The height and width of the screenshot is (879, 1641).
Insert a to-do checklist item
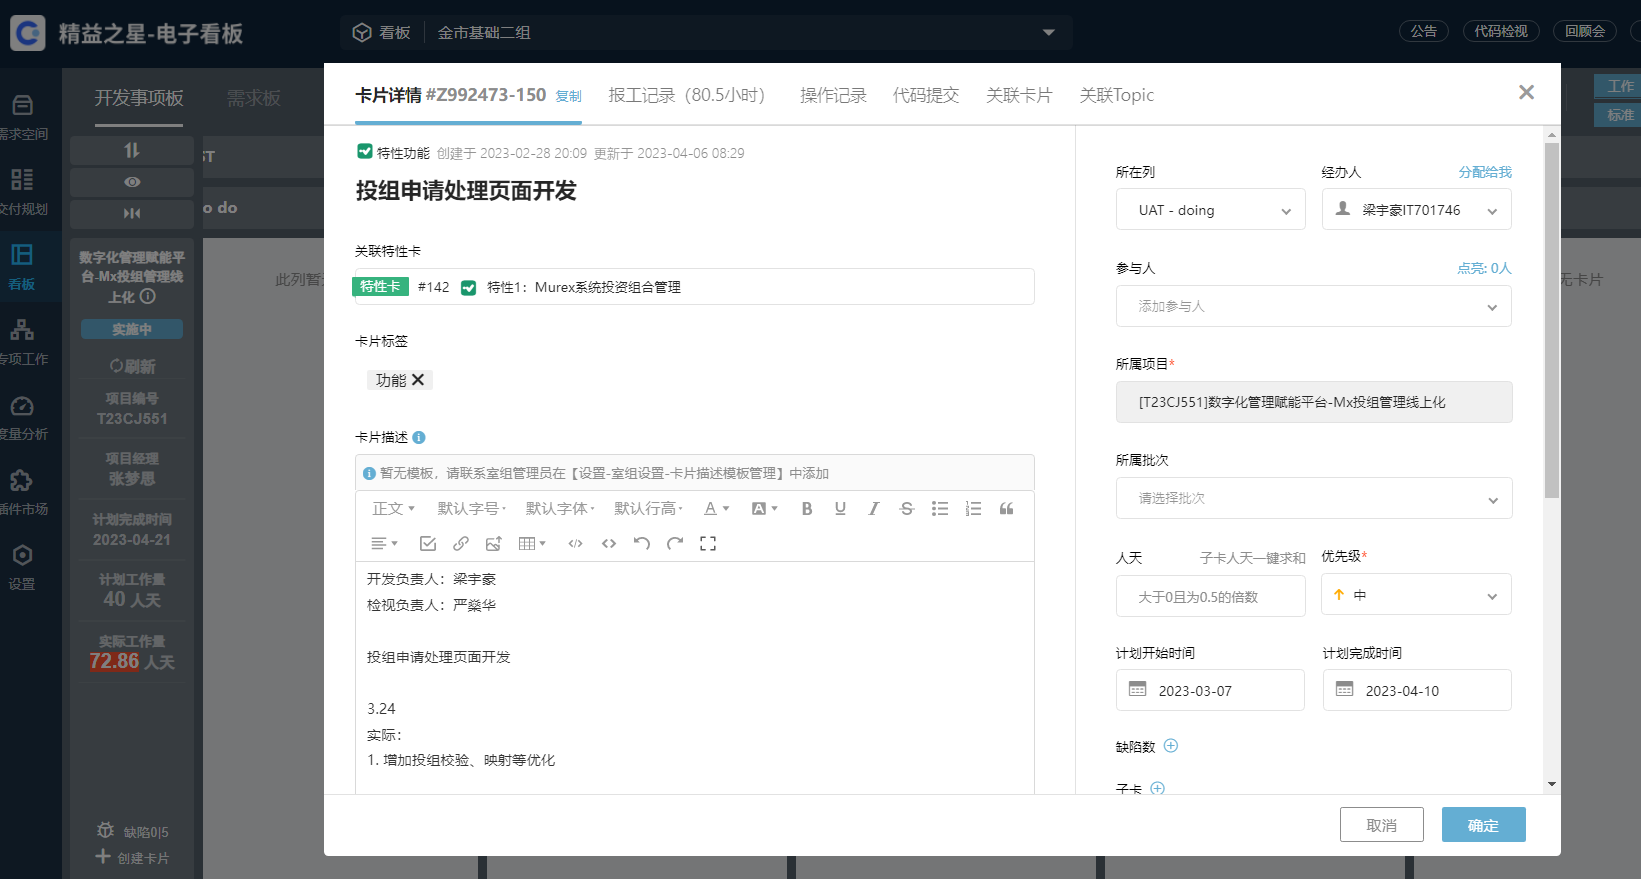[428, 544]
